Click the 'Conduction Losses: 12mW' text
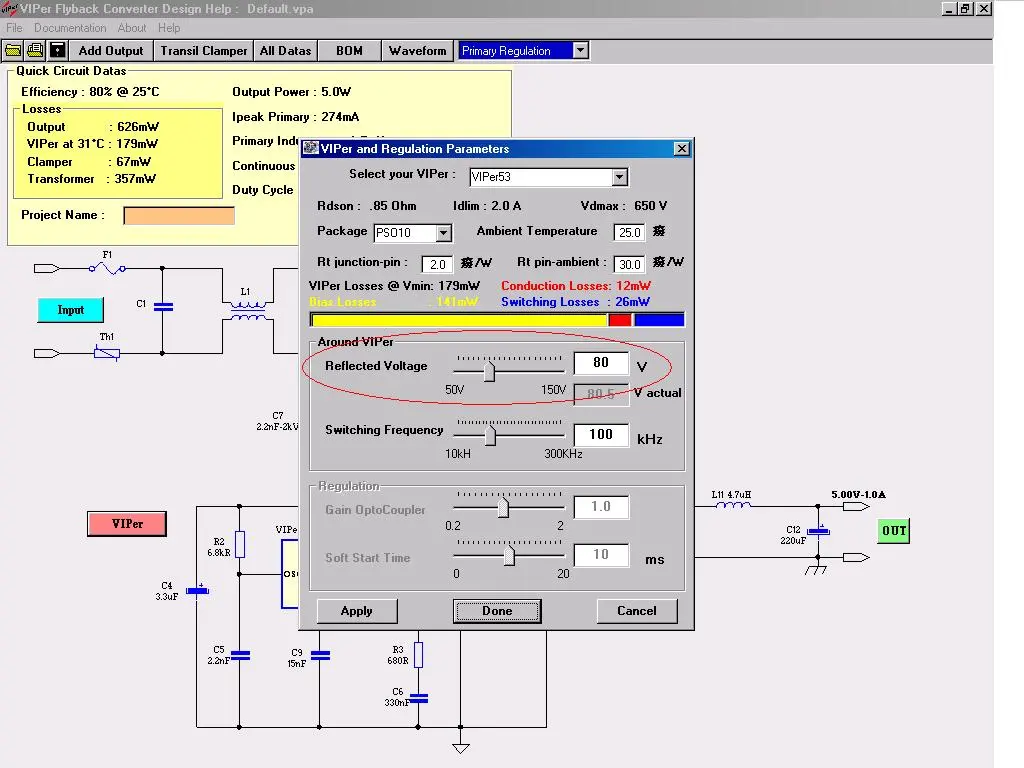The height and width of the screenshot is (768, 1024). point(576,285)
